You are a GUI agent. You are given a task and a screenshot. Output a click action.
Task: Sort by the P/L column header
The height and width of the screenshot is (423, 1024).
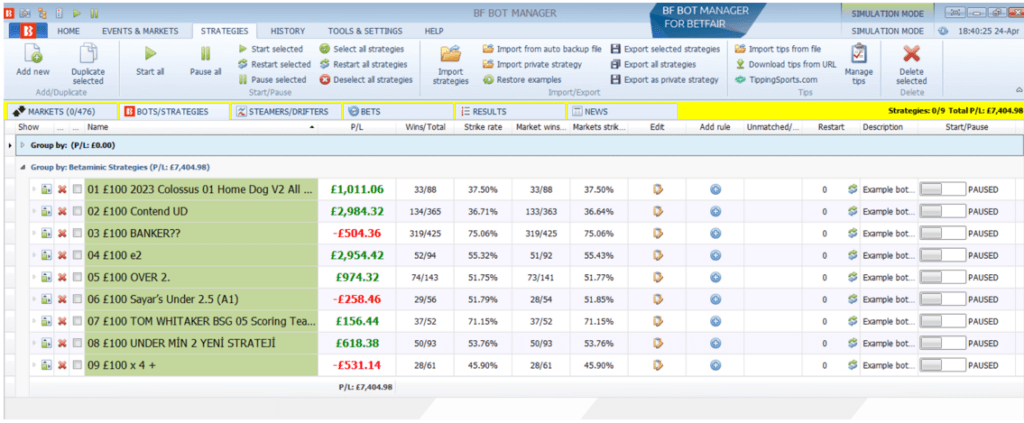(x=357, y=127)
